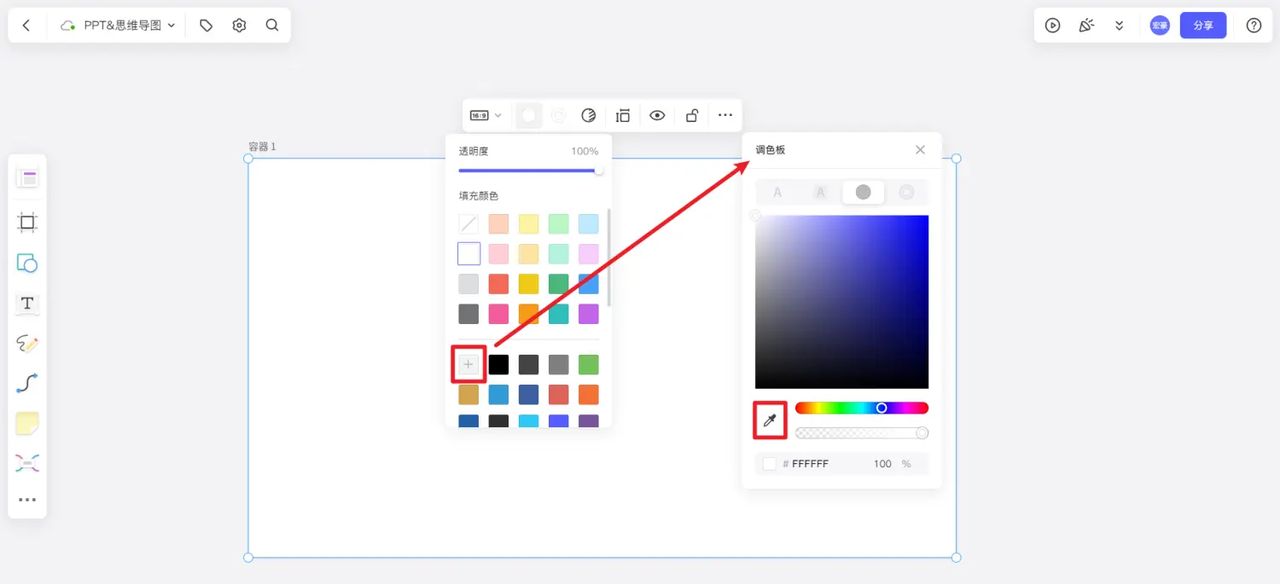Toggle container visibility eye icon
Screen dimensions: 1280x584
click(x=657, y=115)
